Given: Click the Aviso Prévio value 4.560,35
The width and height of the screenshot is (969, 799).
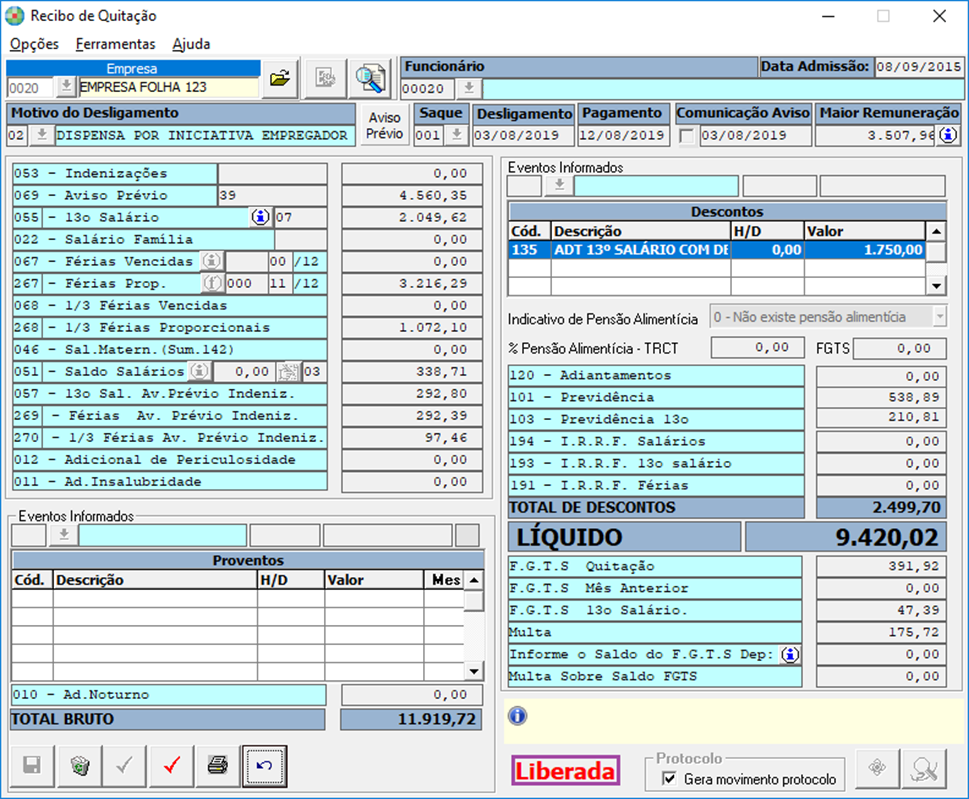Looking at the screenshot, I should 412,195.
